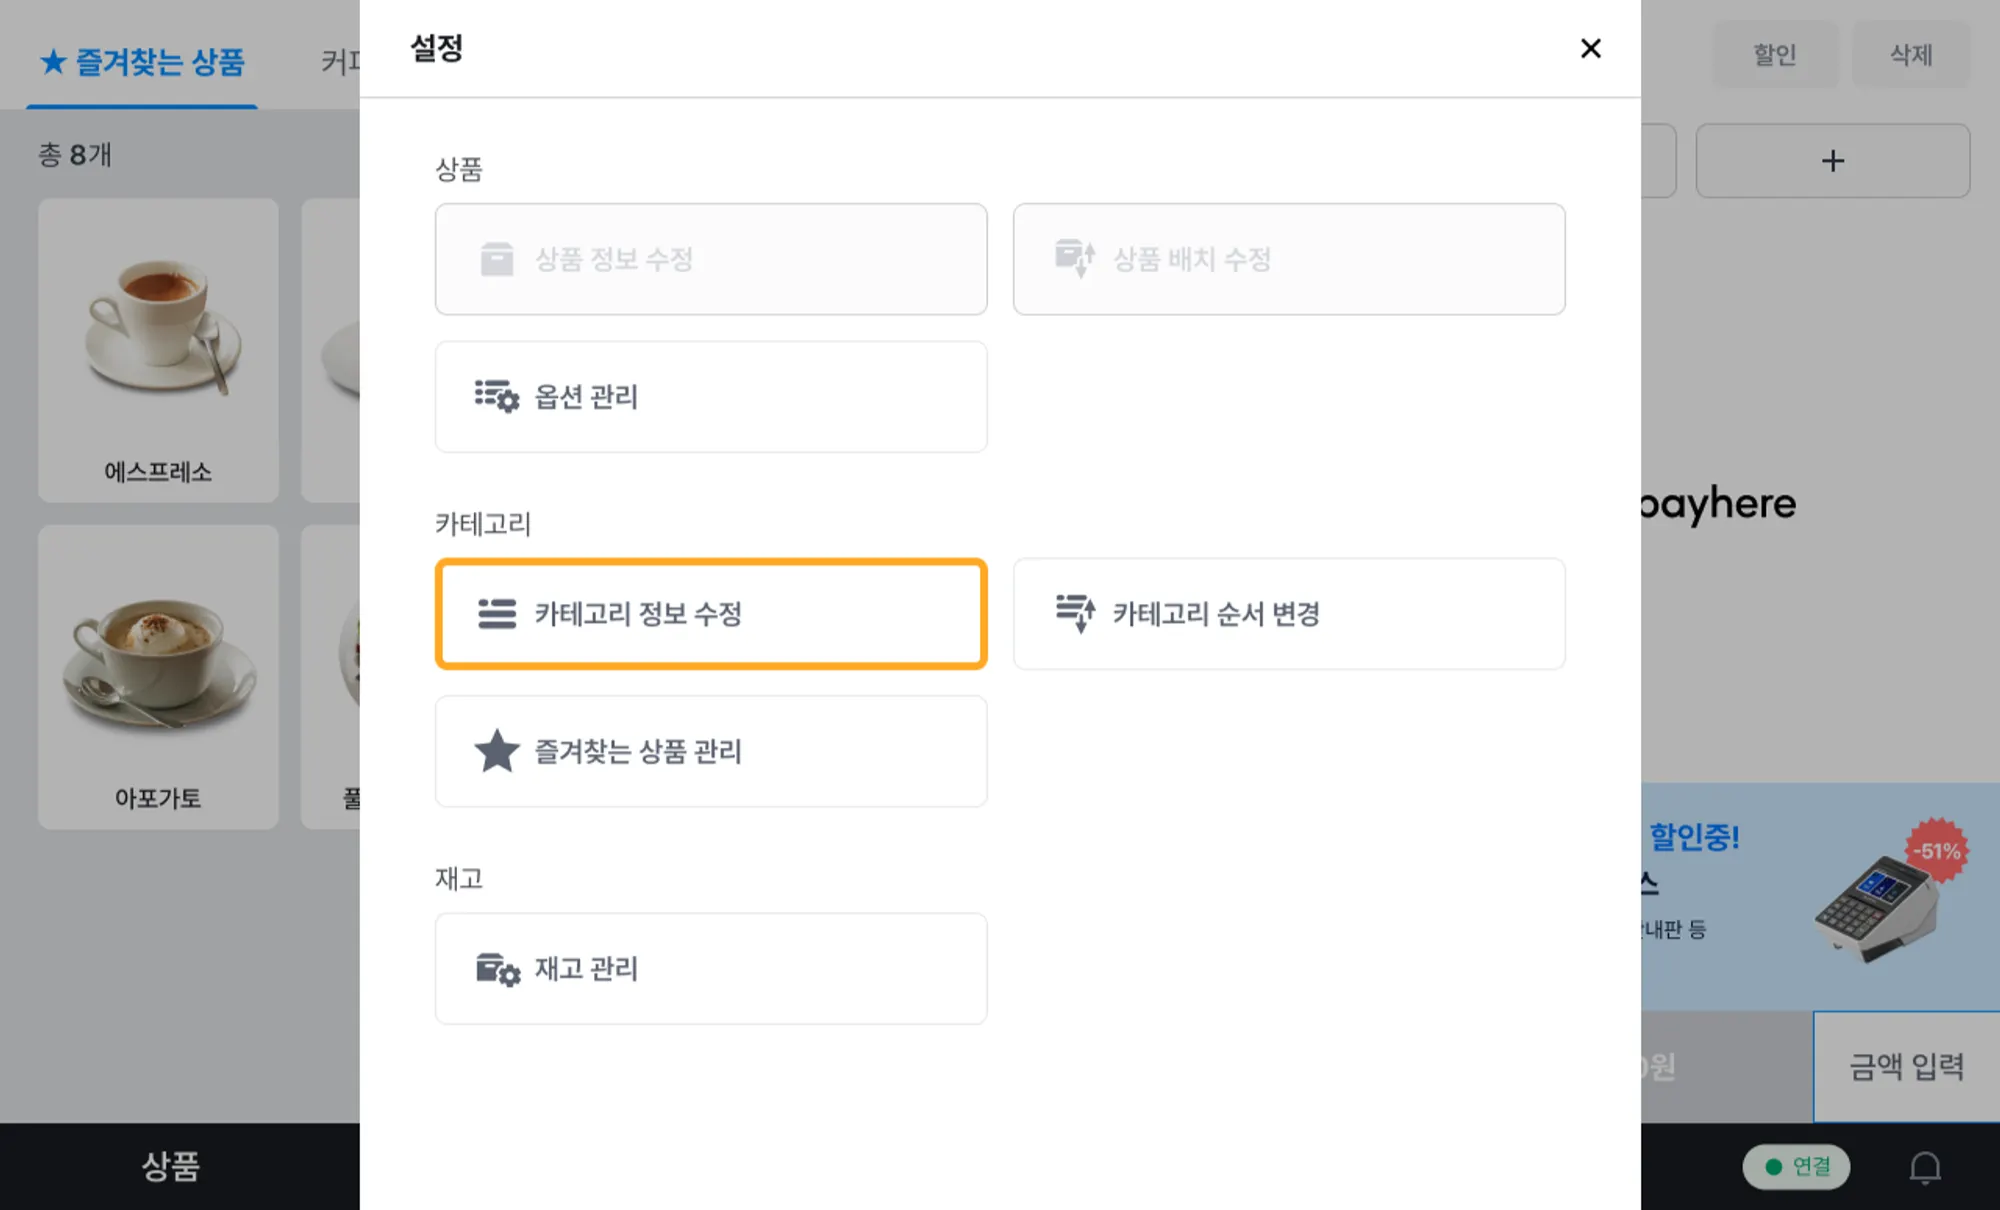The height and width of the screenshot is (1210, 2000).
Task: Click the 옵션 관리 list-gear icon
Action: 496,397
